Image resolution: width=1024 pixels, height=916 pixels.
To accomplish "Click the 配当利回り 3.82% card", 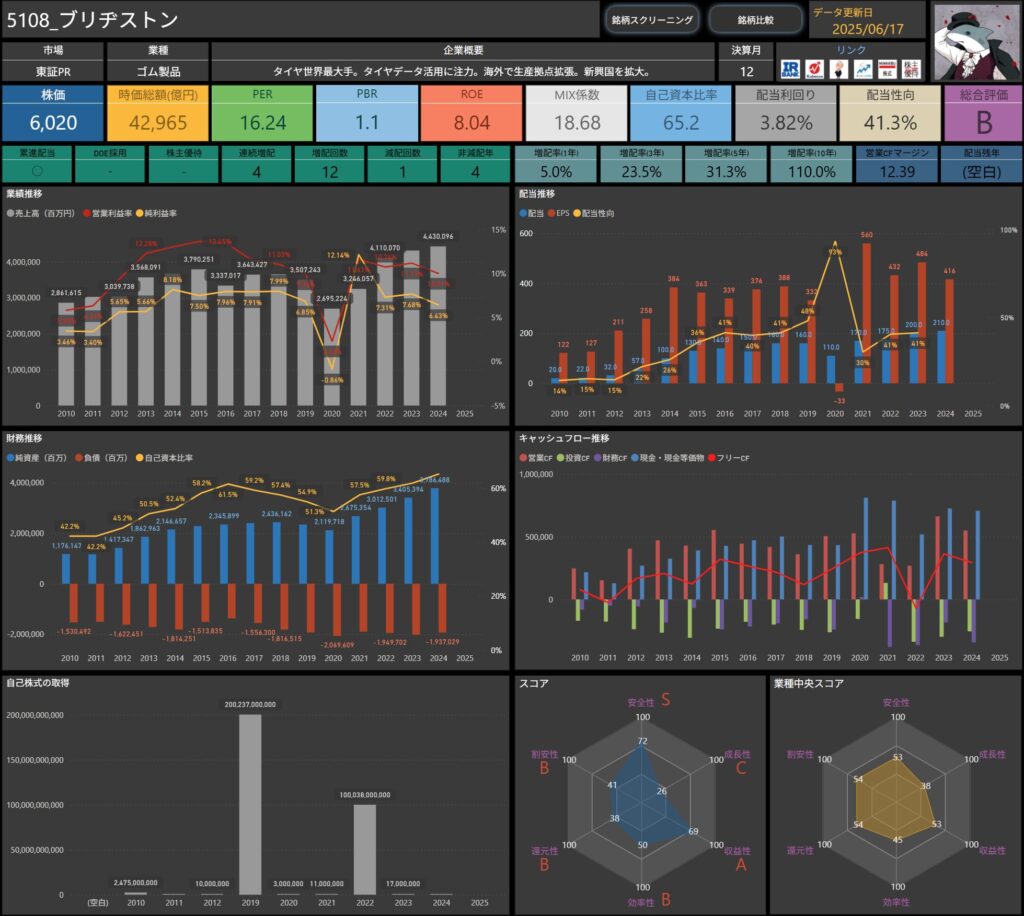I will point(786,113).
